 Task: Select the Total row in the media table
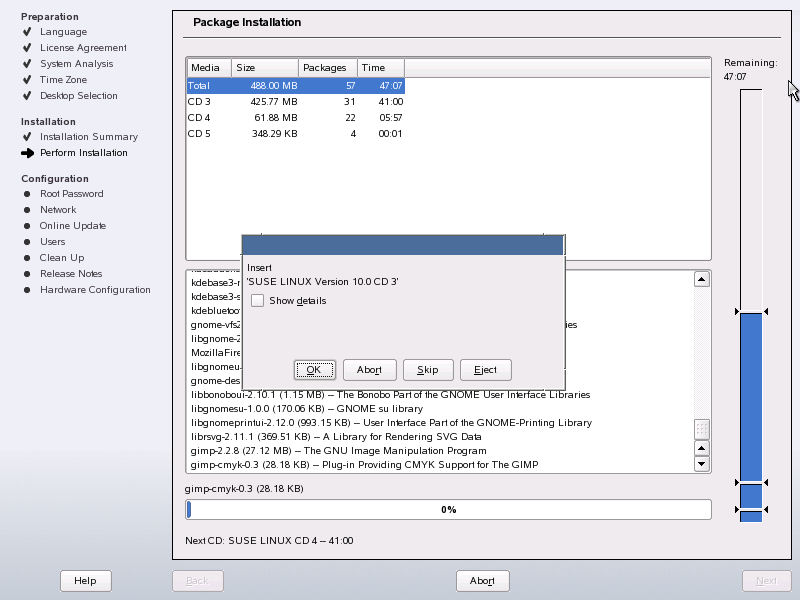point(296,86)
